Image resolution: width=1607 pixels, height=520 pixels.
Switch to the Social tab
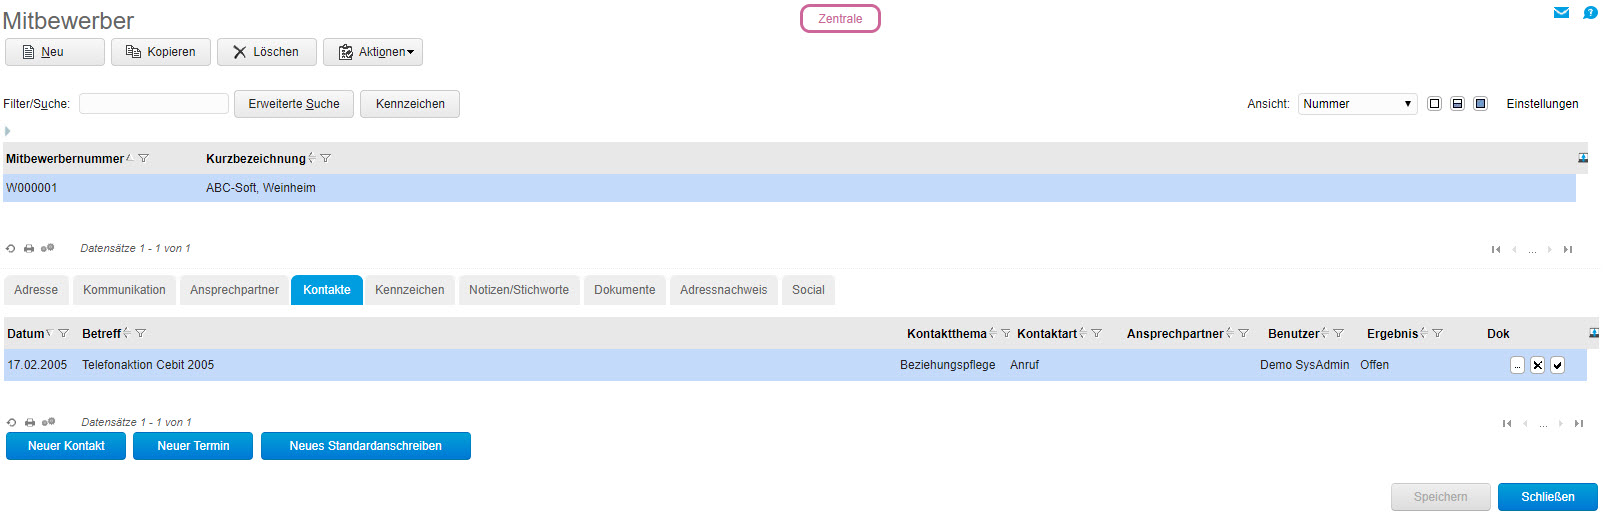808,290
